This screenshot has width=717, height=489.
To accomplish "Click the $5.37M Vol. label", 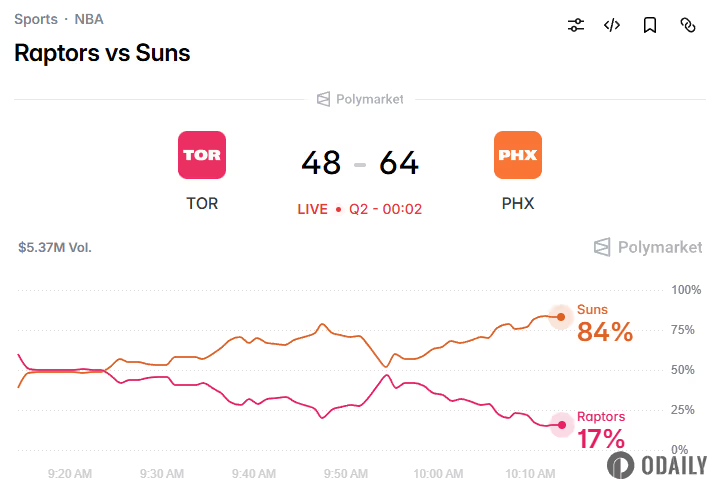I will click(x=55, y=247).
